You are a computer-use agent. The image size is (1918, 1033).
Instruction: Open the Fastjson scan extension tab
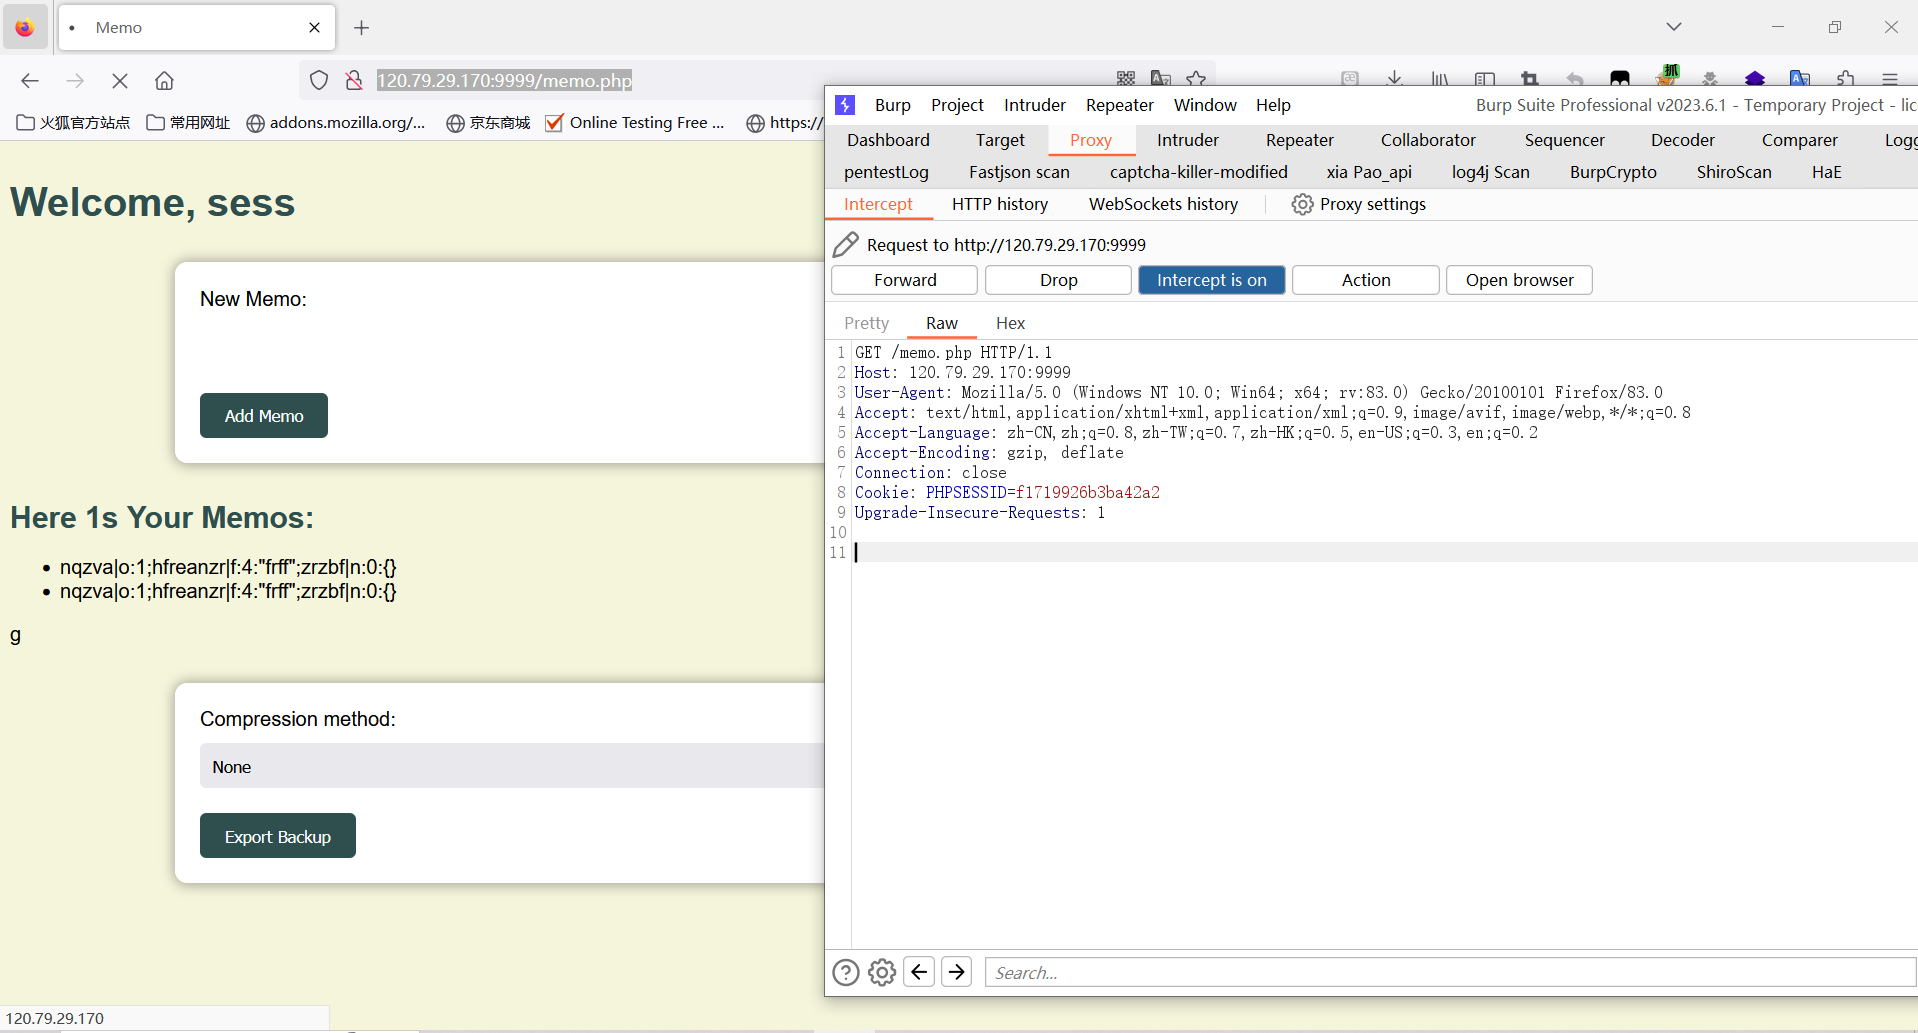pyautogui.click(x=1019, y=172)
